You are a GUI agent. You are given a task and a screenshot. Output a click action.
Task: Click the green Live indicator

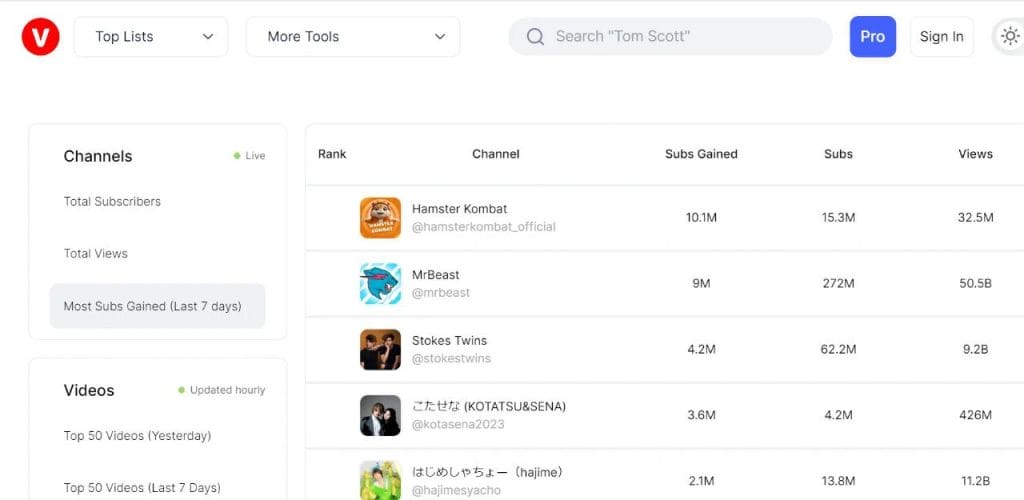(249, 156)
